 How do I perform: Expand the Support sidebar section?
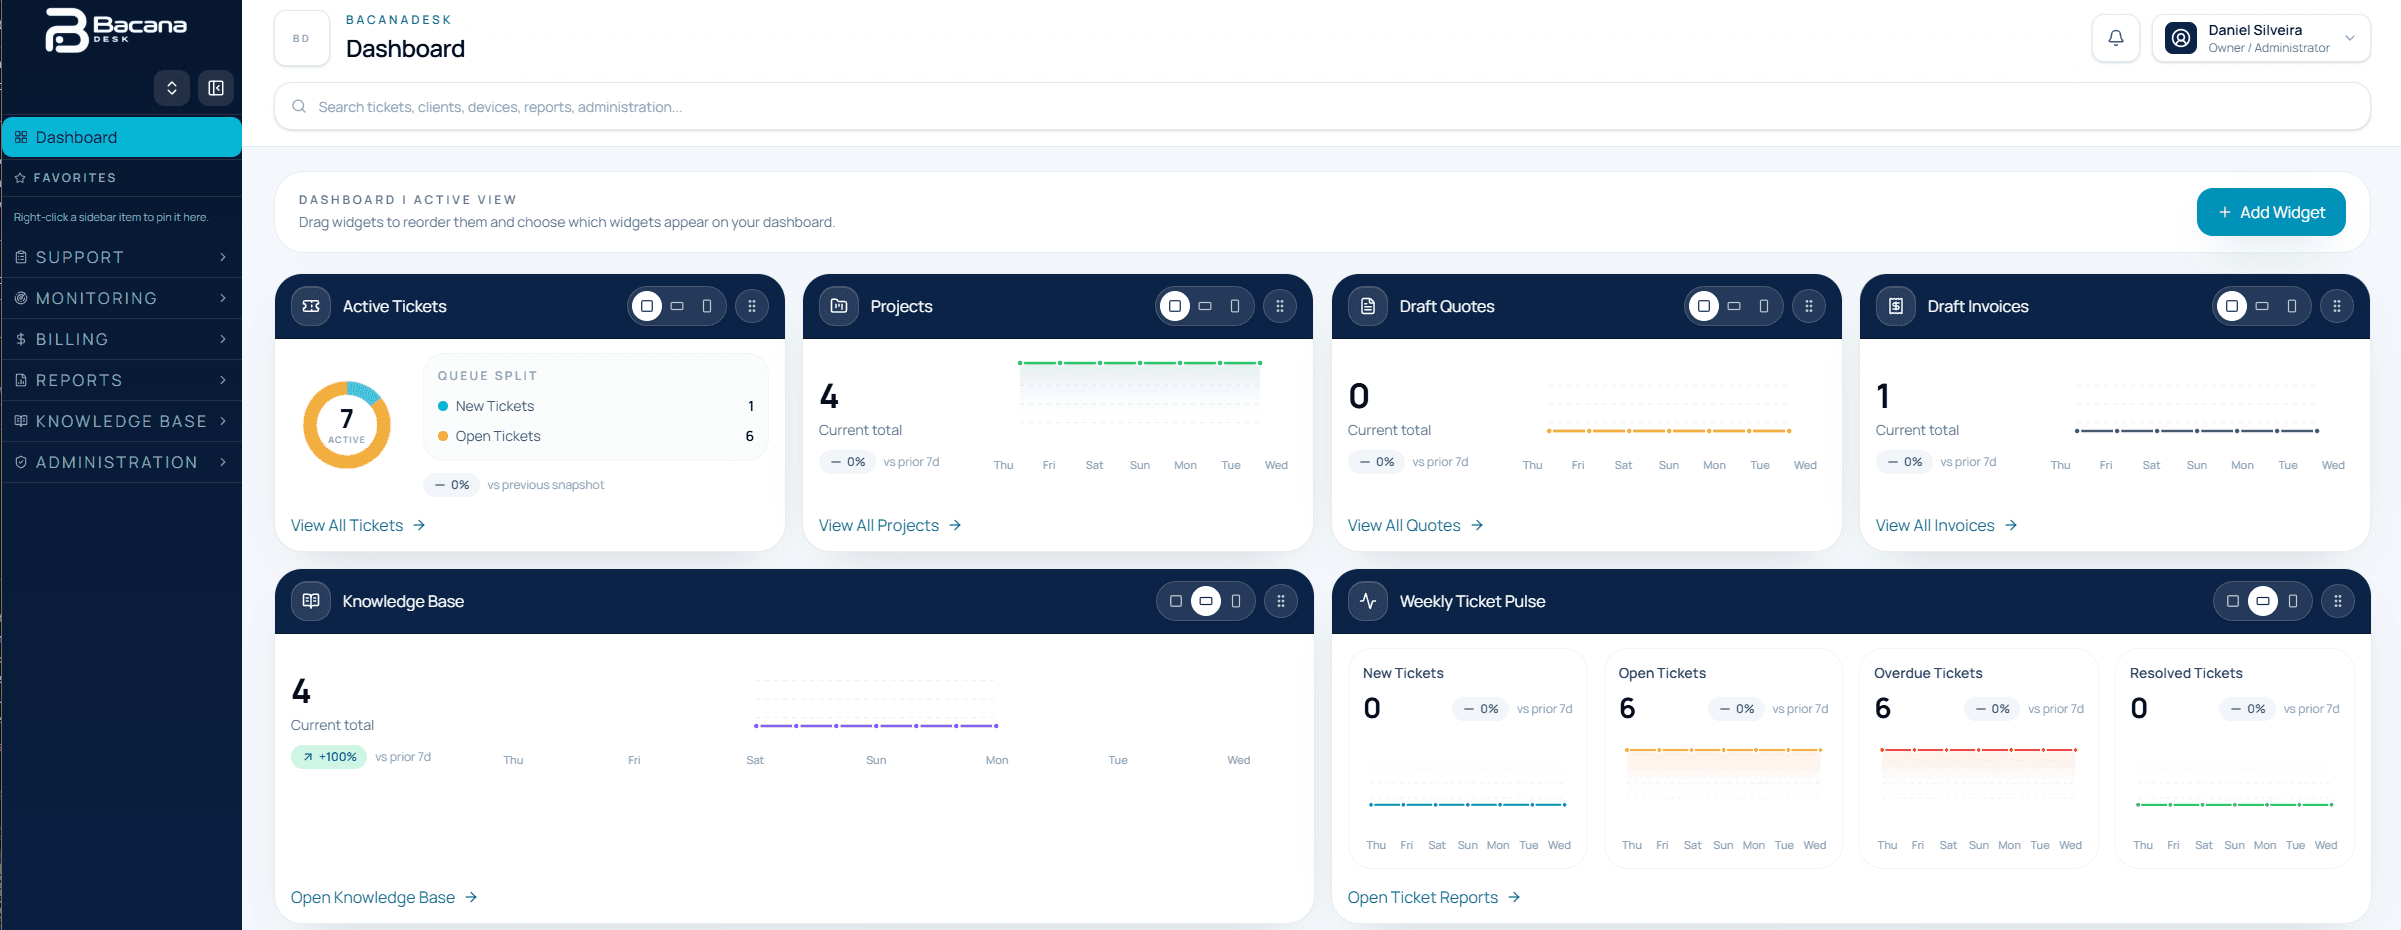coord(121,257)
